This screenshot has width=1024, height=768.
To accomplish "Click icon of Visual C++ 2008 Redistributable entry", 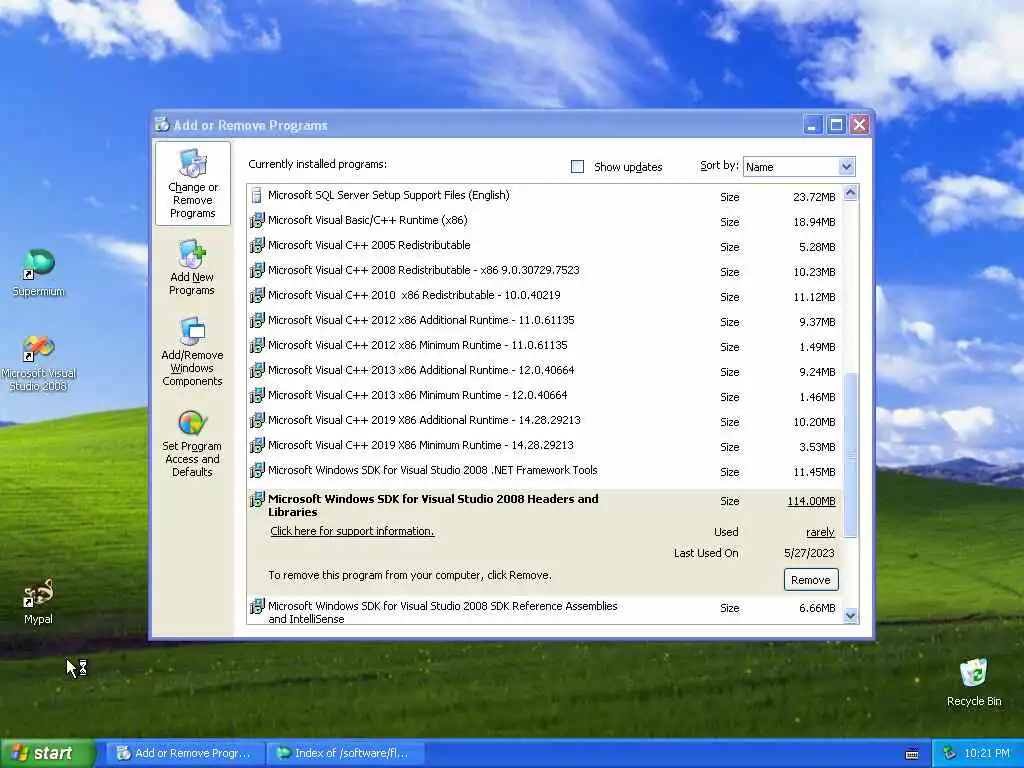I will click(257, 270).
